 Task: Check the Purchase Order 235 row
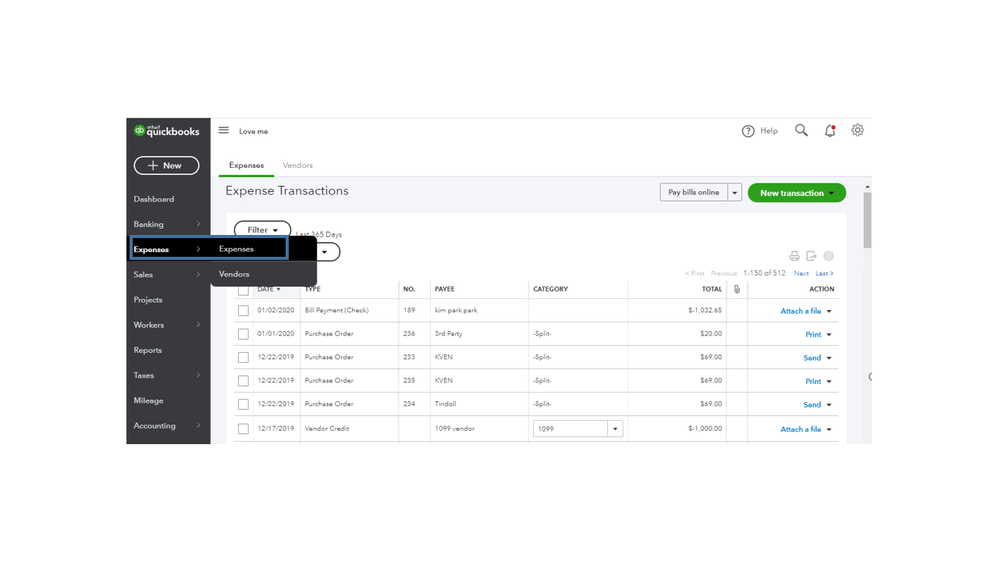pos(243,380)
